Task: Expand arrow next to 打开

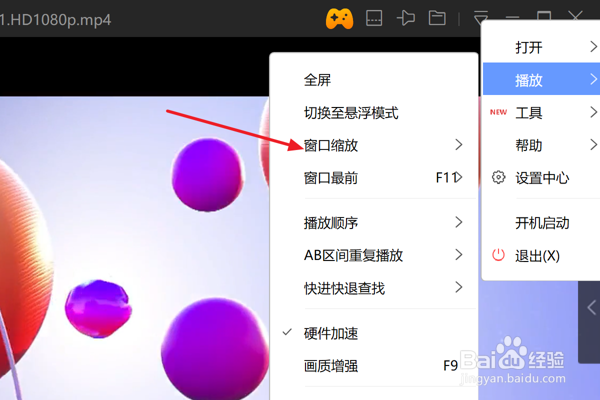Action: click(593, 47)
